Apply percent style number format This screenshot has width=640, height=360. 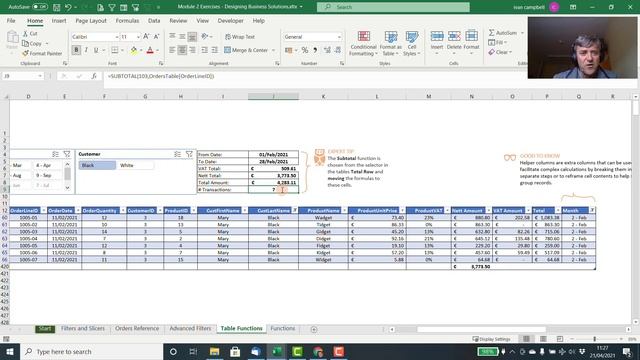pos(304,50)
